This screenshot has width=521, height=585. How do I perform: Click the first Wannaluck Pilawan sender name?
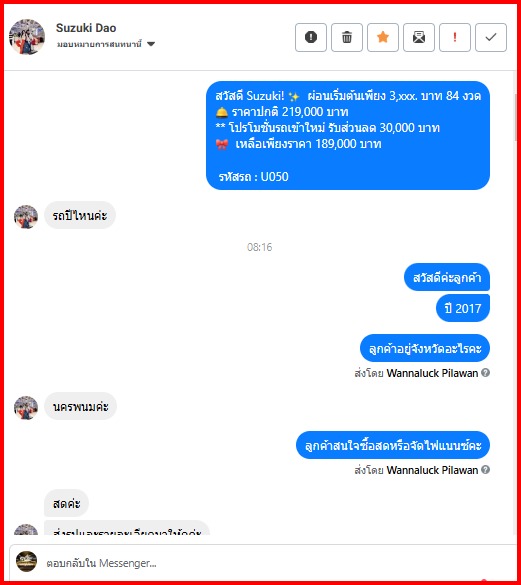[x=432, y=373]
